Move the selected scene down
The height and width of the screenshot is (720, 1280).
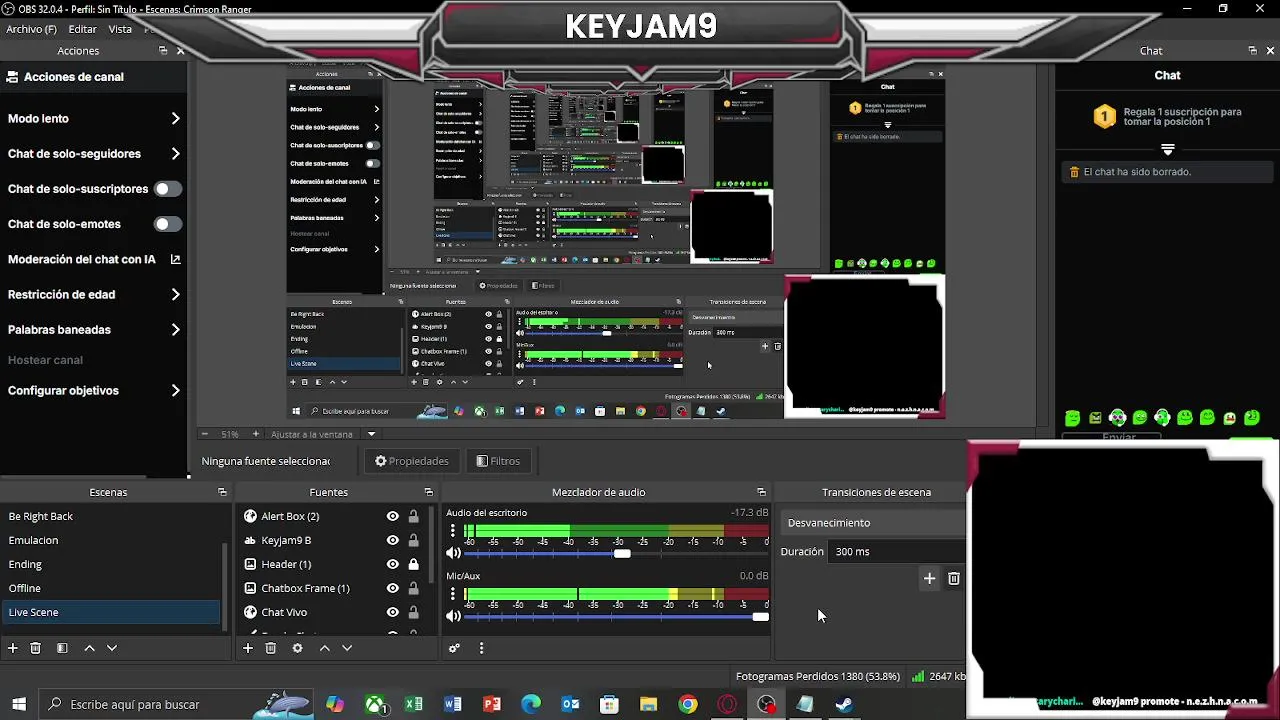(x=112, y=648)
